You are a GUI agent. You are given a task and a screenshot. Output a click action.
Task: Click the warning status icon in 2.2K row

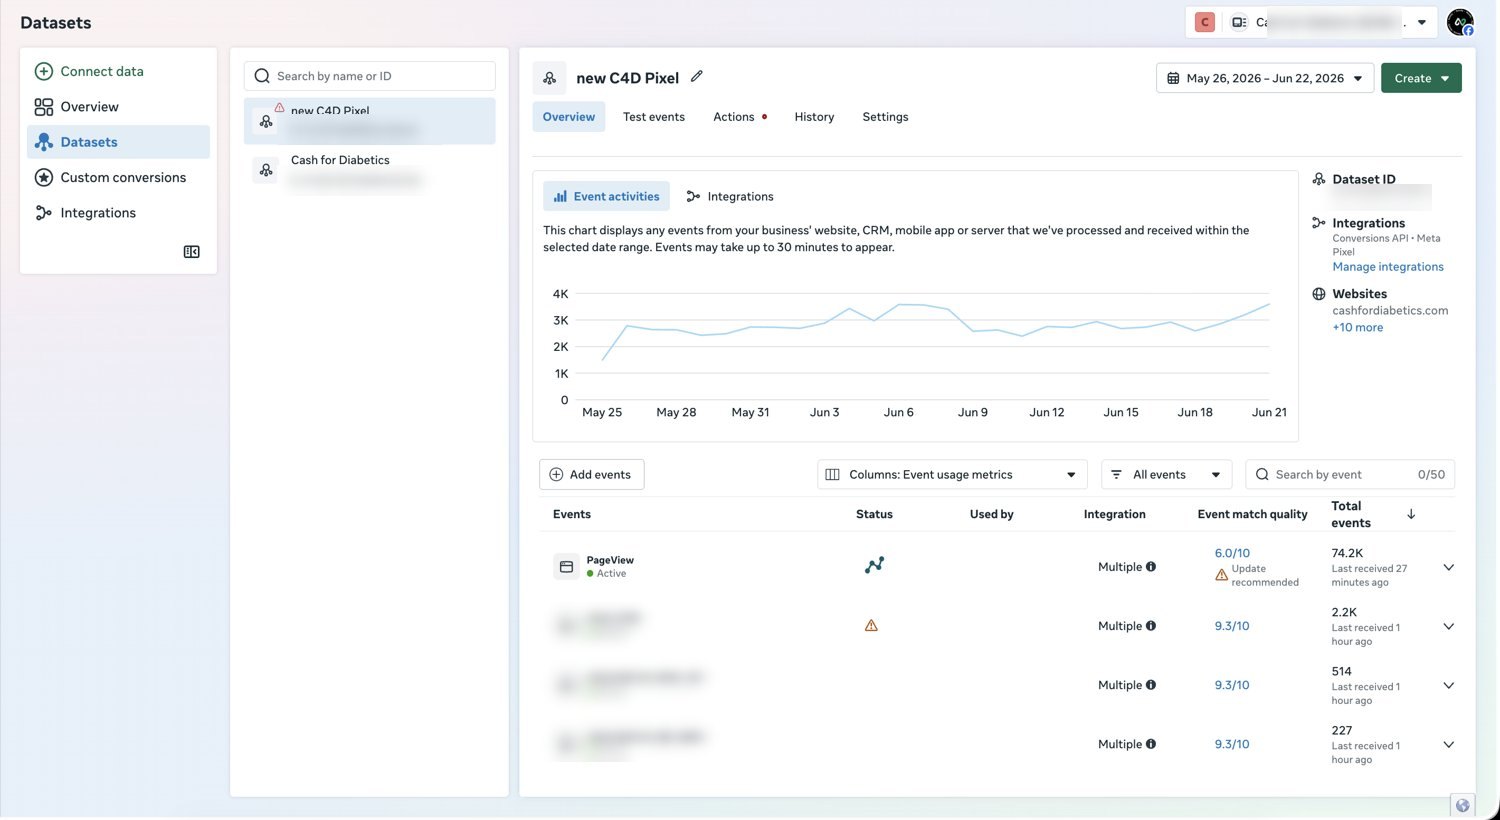tap(871, 626)
